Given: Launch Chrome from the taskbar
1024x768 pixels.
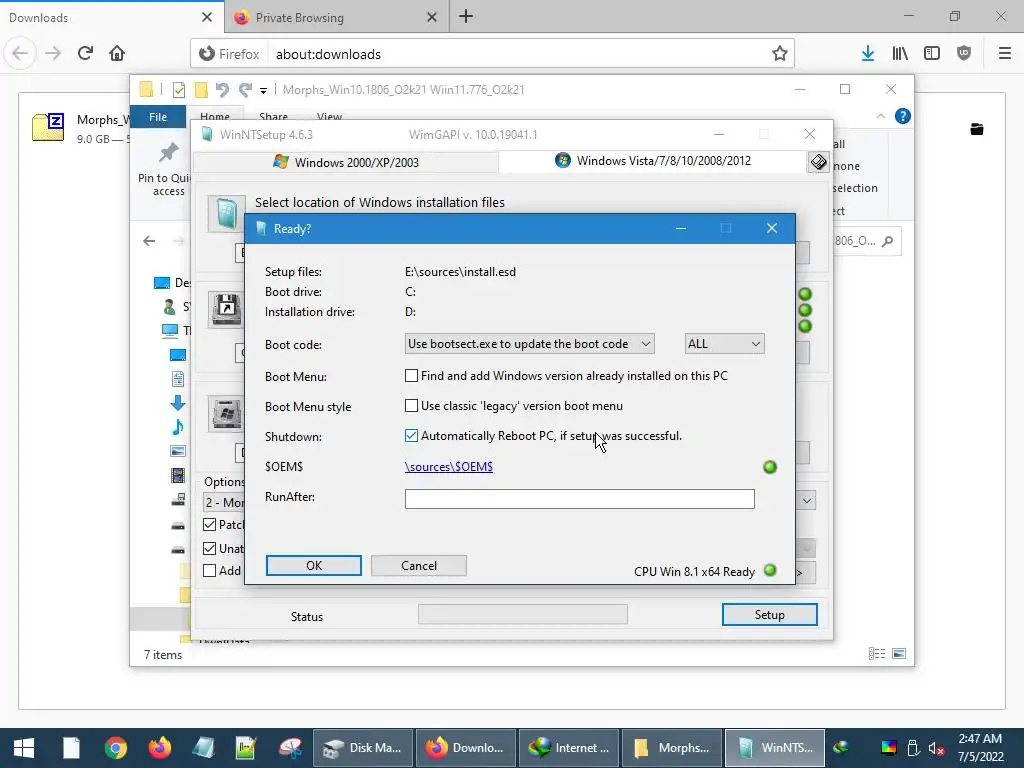Looking at the screenshot, I should coord(116,748).
